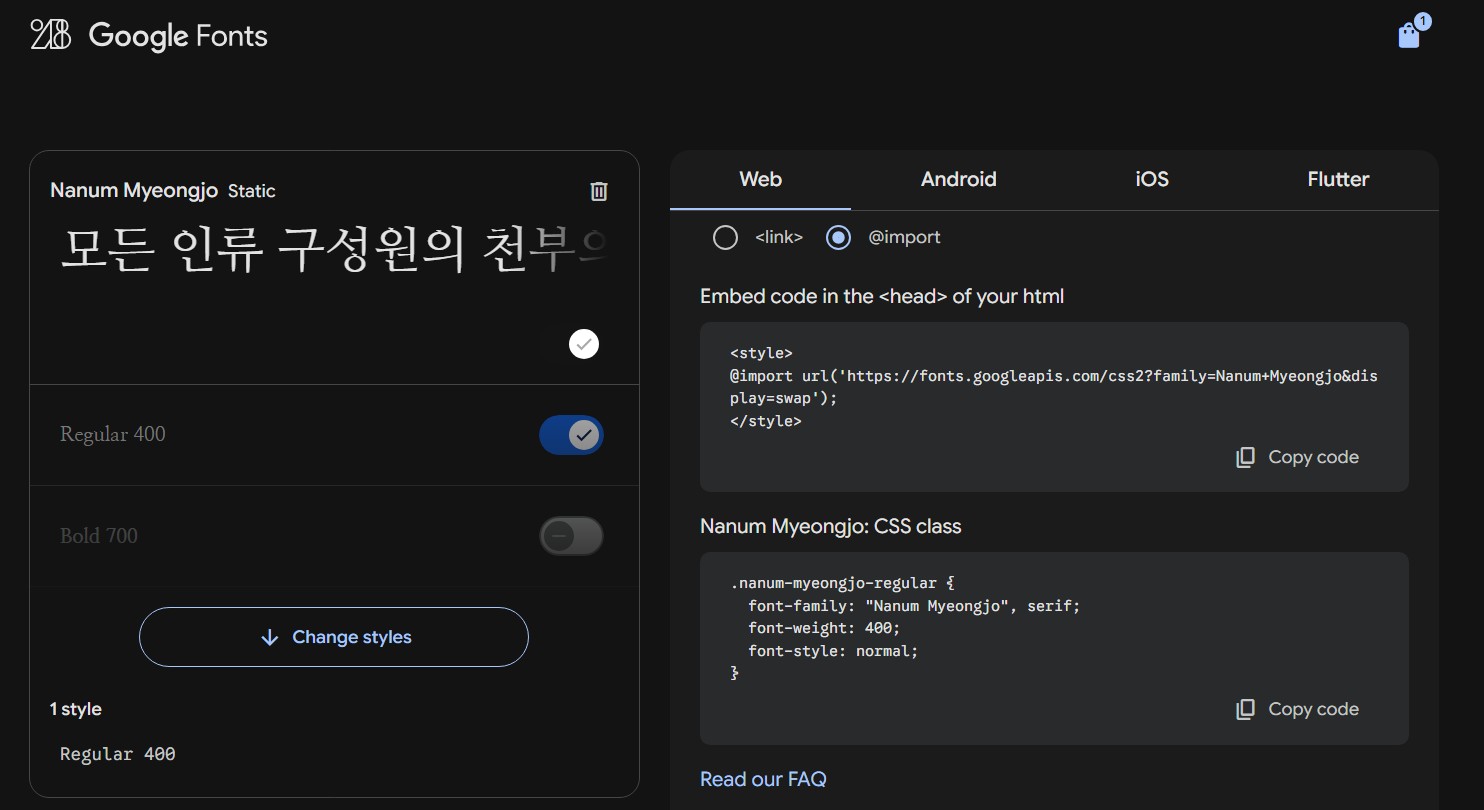Viewport: 1484px width, 810px height.
Task: Disable the Regular 400 style switch
Action: point(571,435)
